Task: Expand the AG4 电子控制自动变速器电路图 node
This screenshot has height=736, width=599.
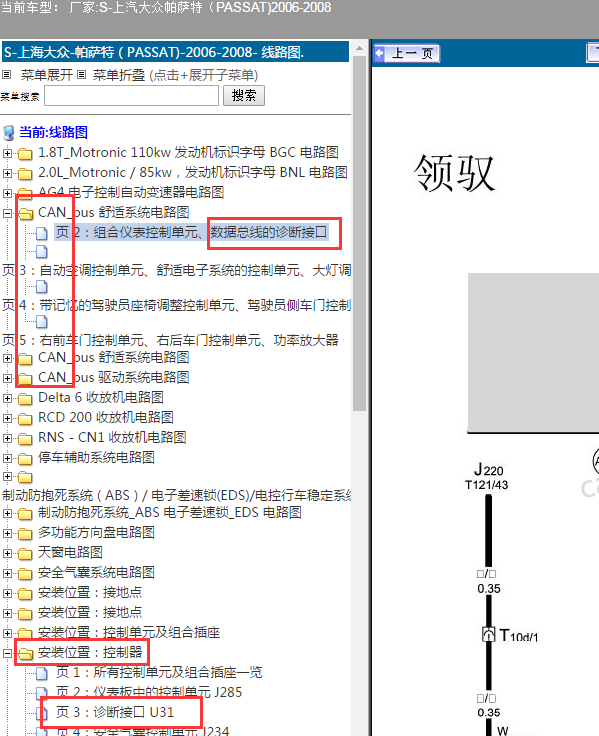Action: click(8, 193)
